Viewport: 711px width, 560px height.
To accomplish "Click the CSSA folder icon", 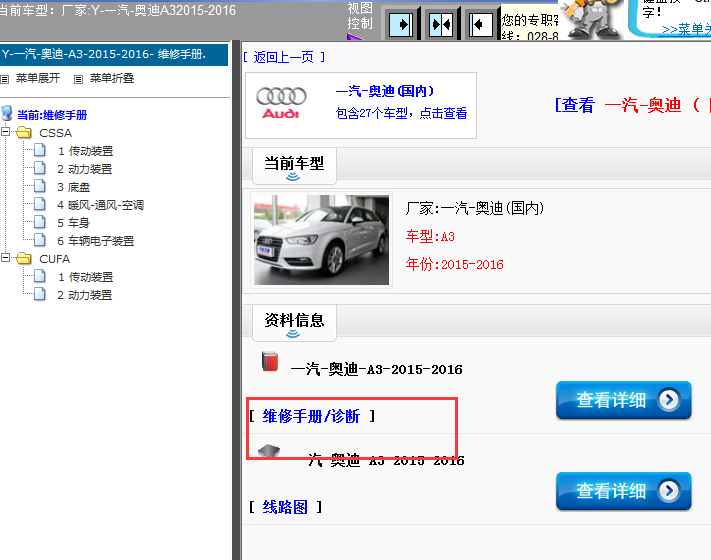I will point(24,132).
